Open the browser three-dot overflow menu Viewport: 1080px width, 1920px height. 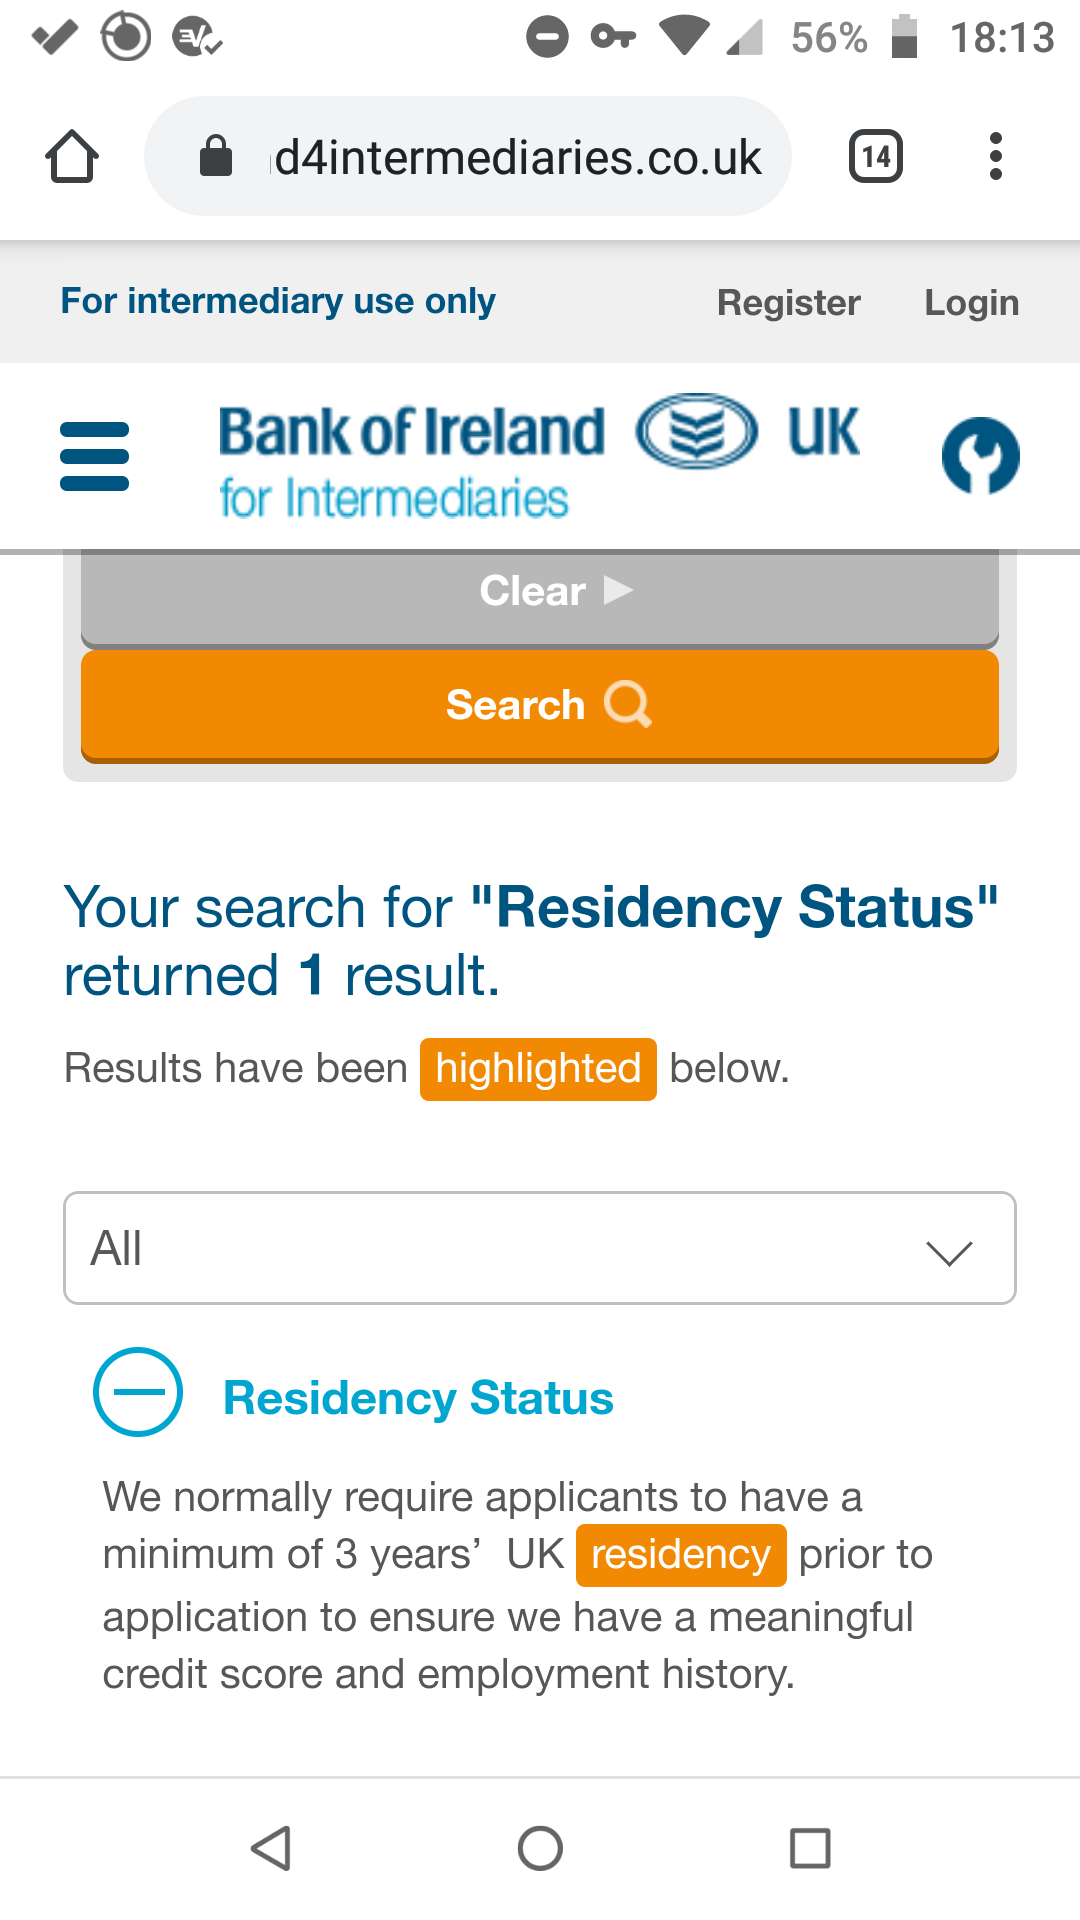(x=995, y=156)
